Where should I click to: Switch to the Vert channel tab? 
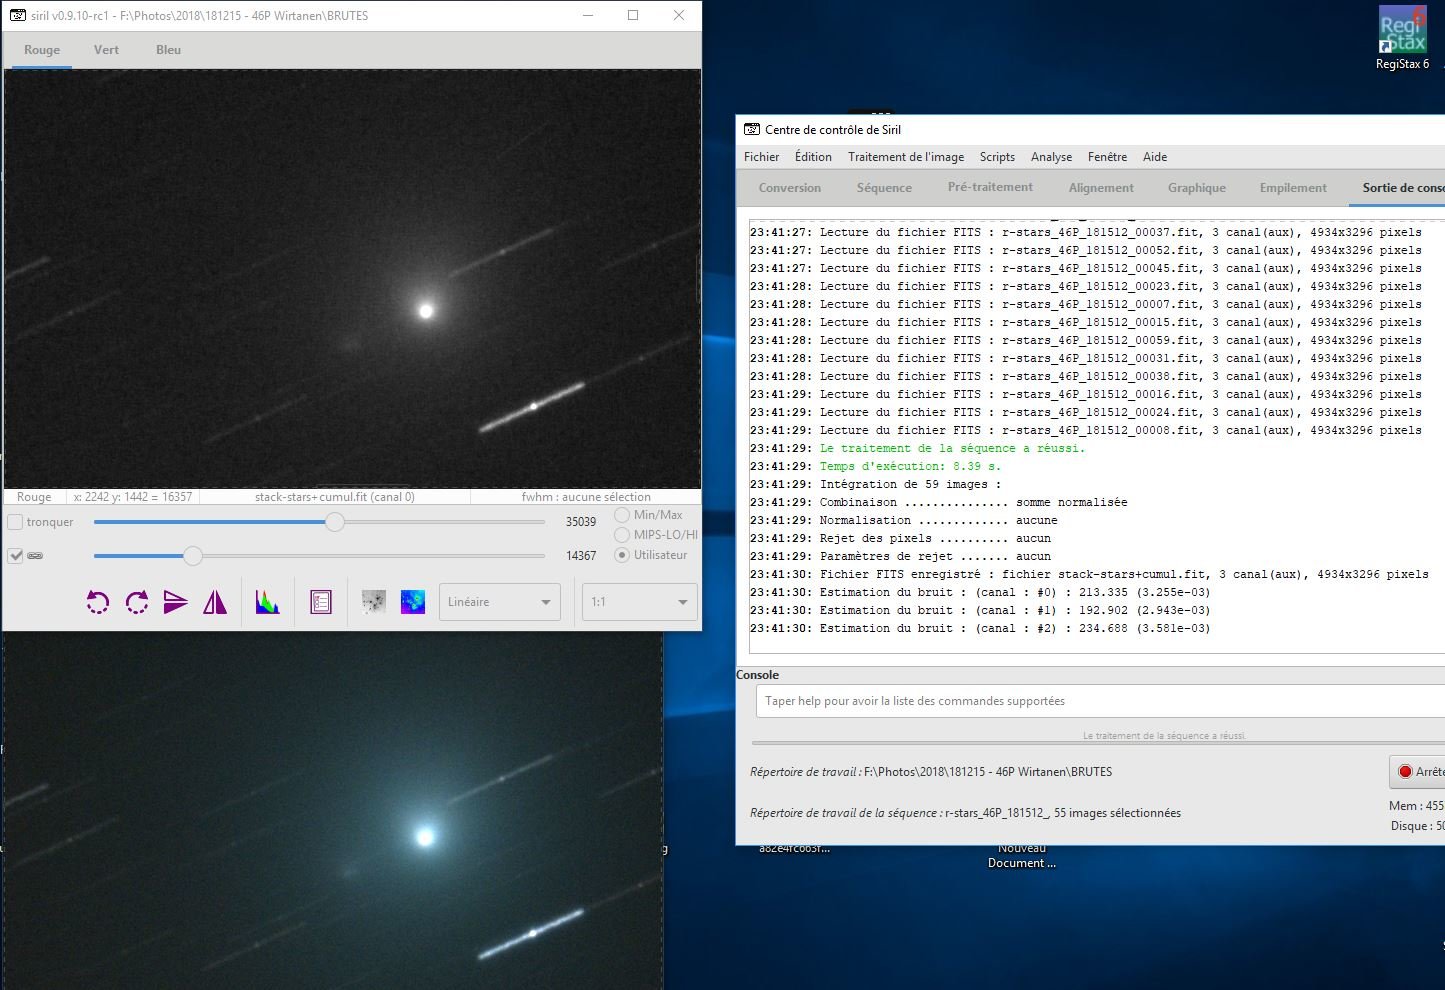pos(106,50)
